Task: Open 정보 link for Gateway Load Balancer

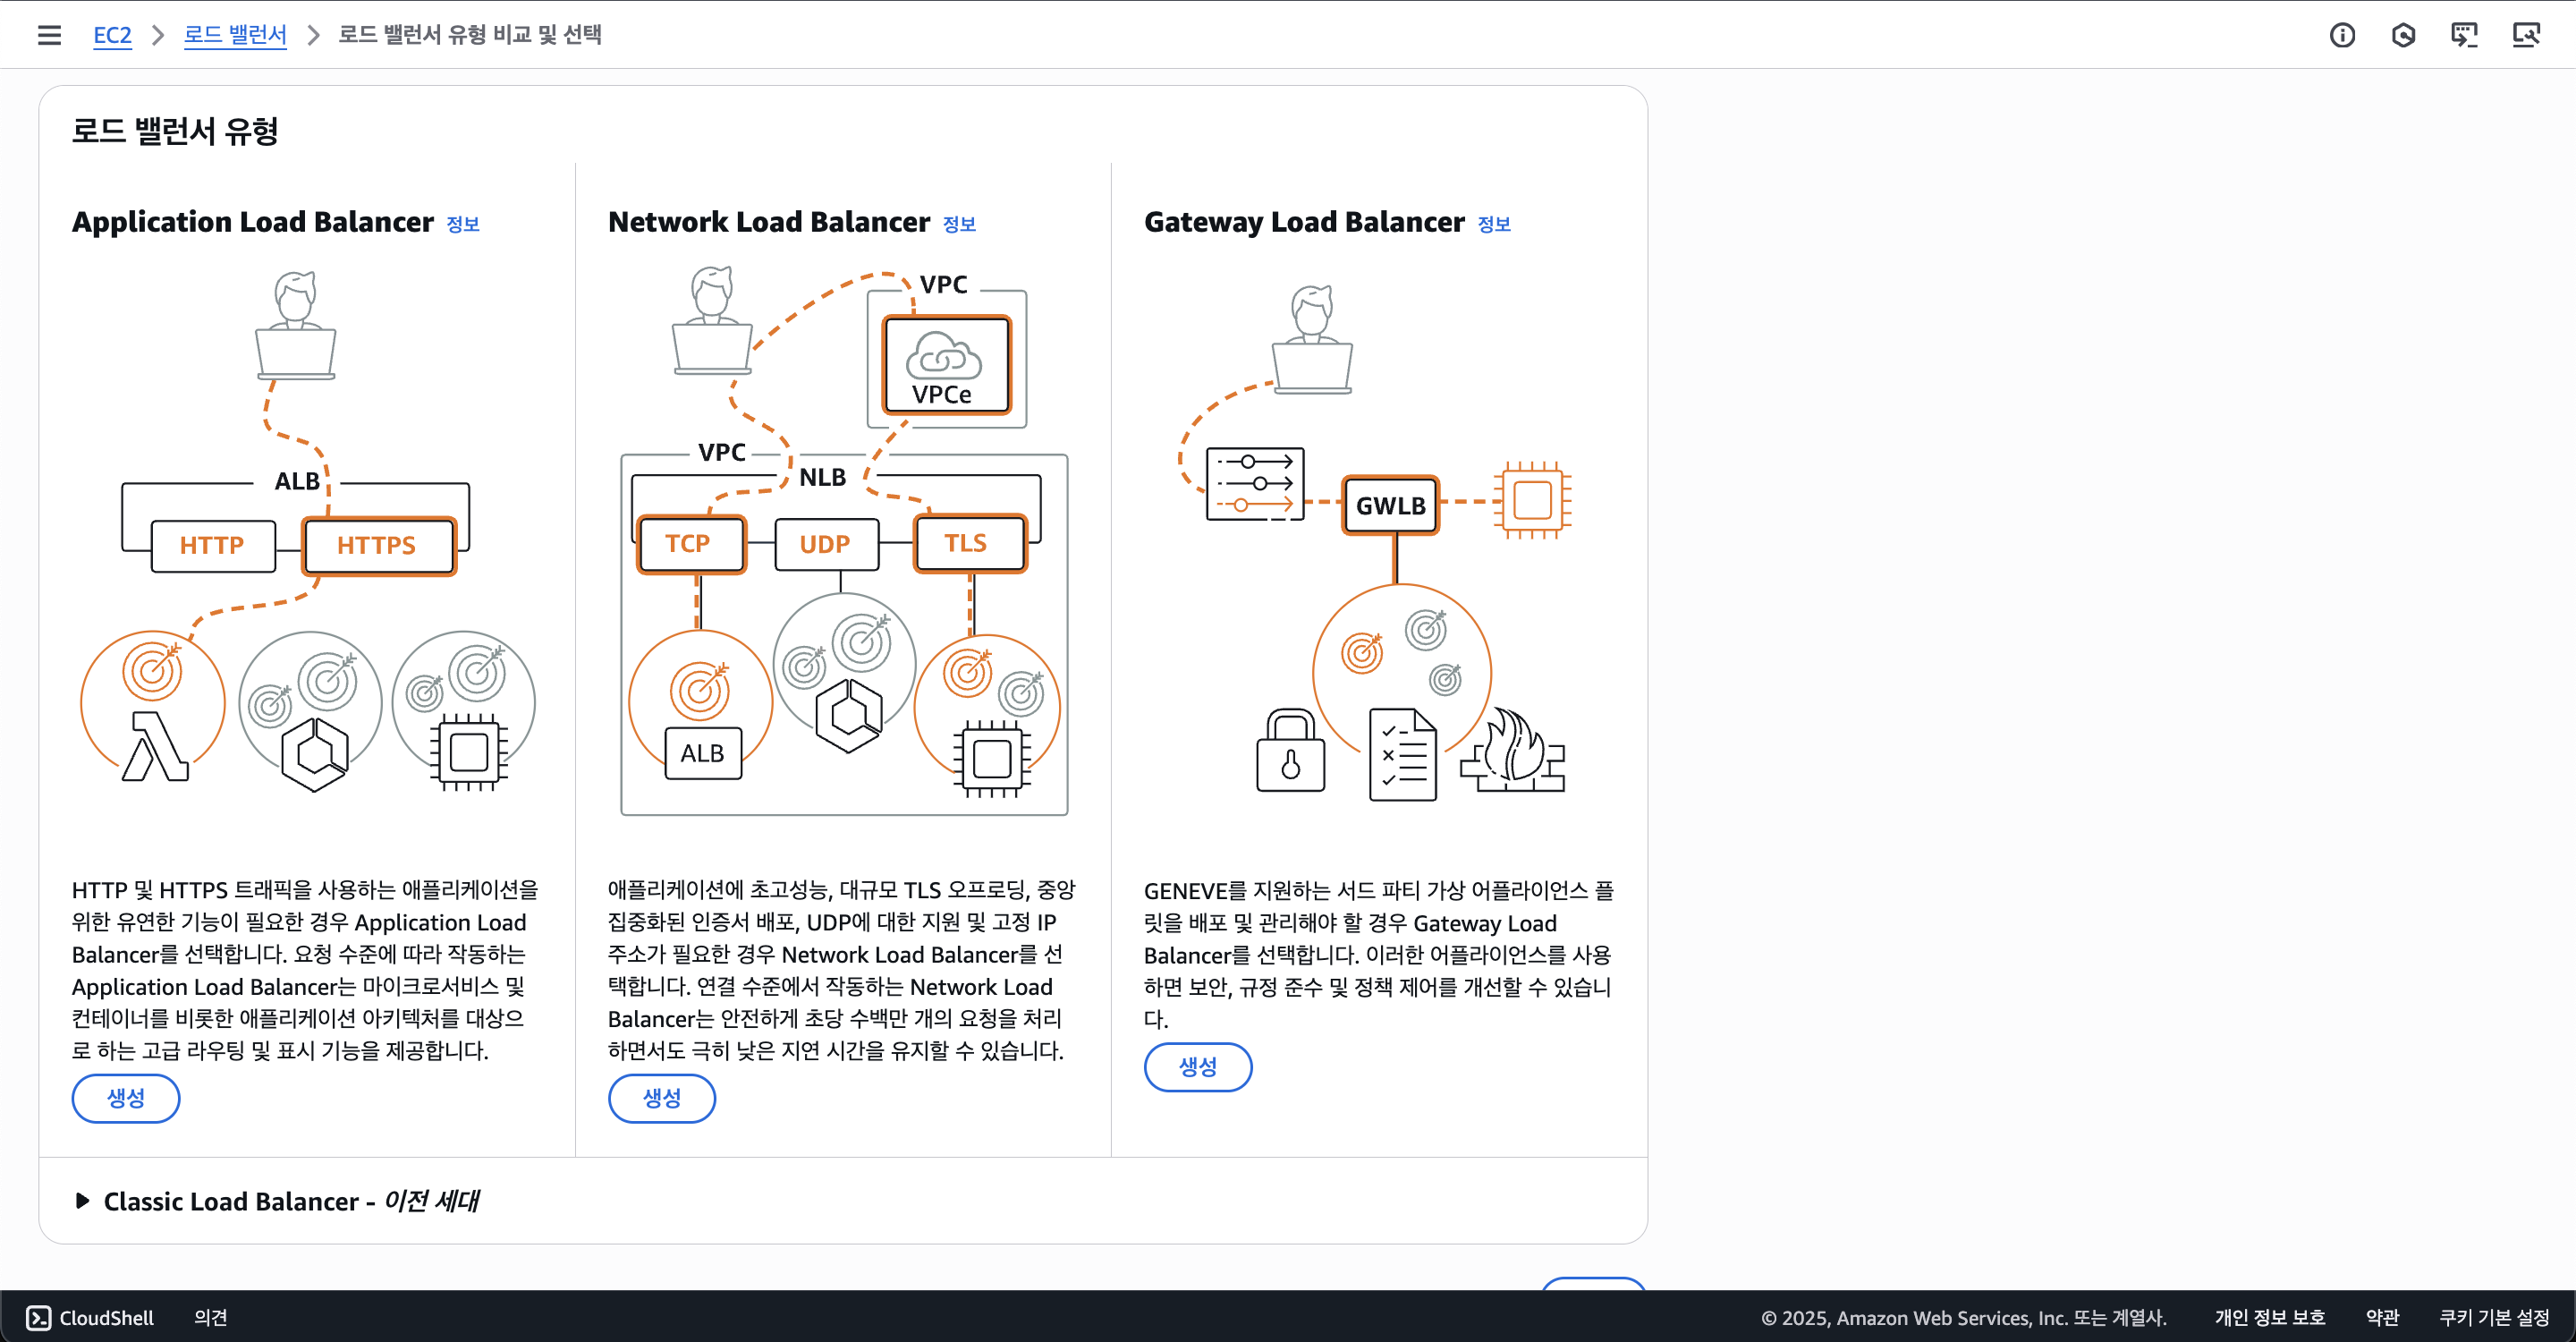Action: pos(1493,224)
